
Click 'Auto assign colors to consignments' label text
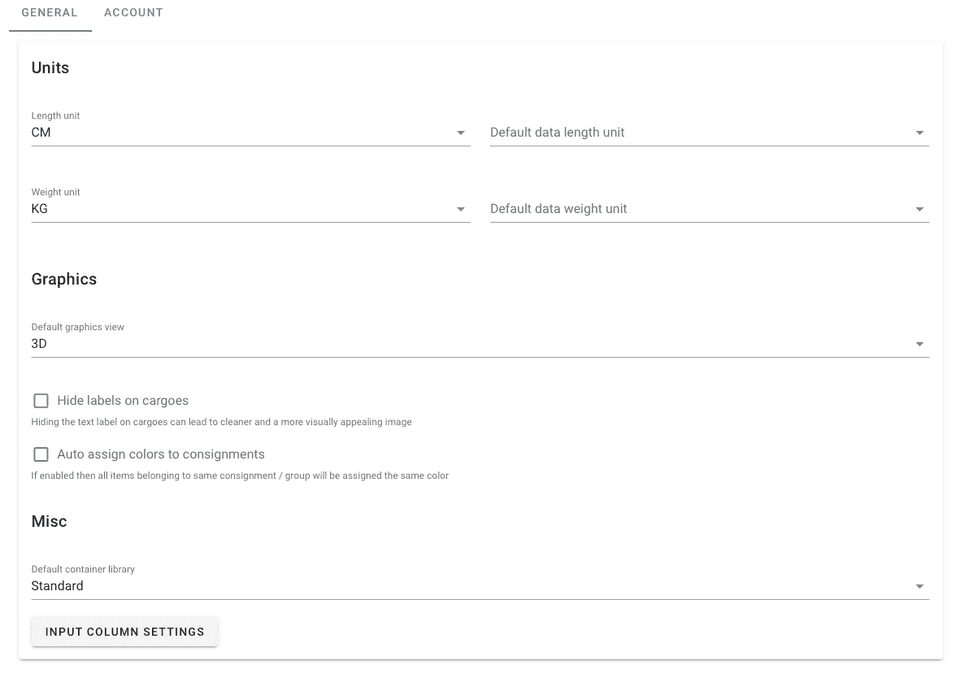tap(161, 455)
